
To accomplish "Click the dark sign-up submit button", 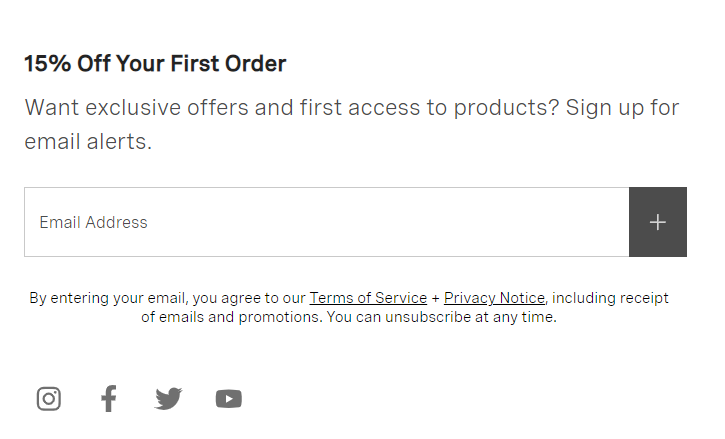I will point(657,222).
